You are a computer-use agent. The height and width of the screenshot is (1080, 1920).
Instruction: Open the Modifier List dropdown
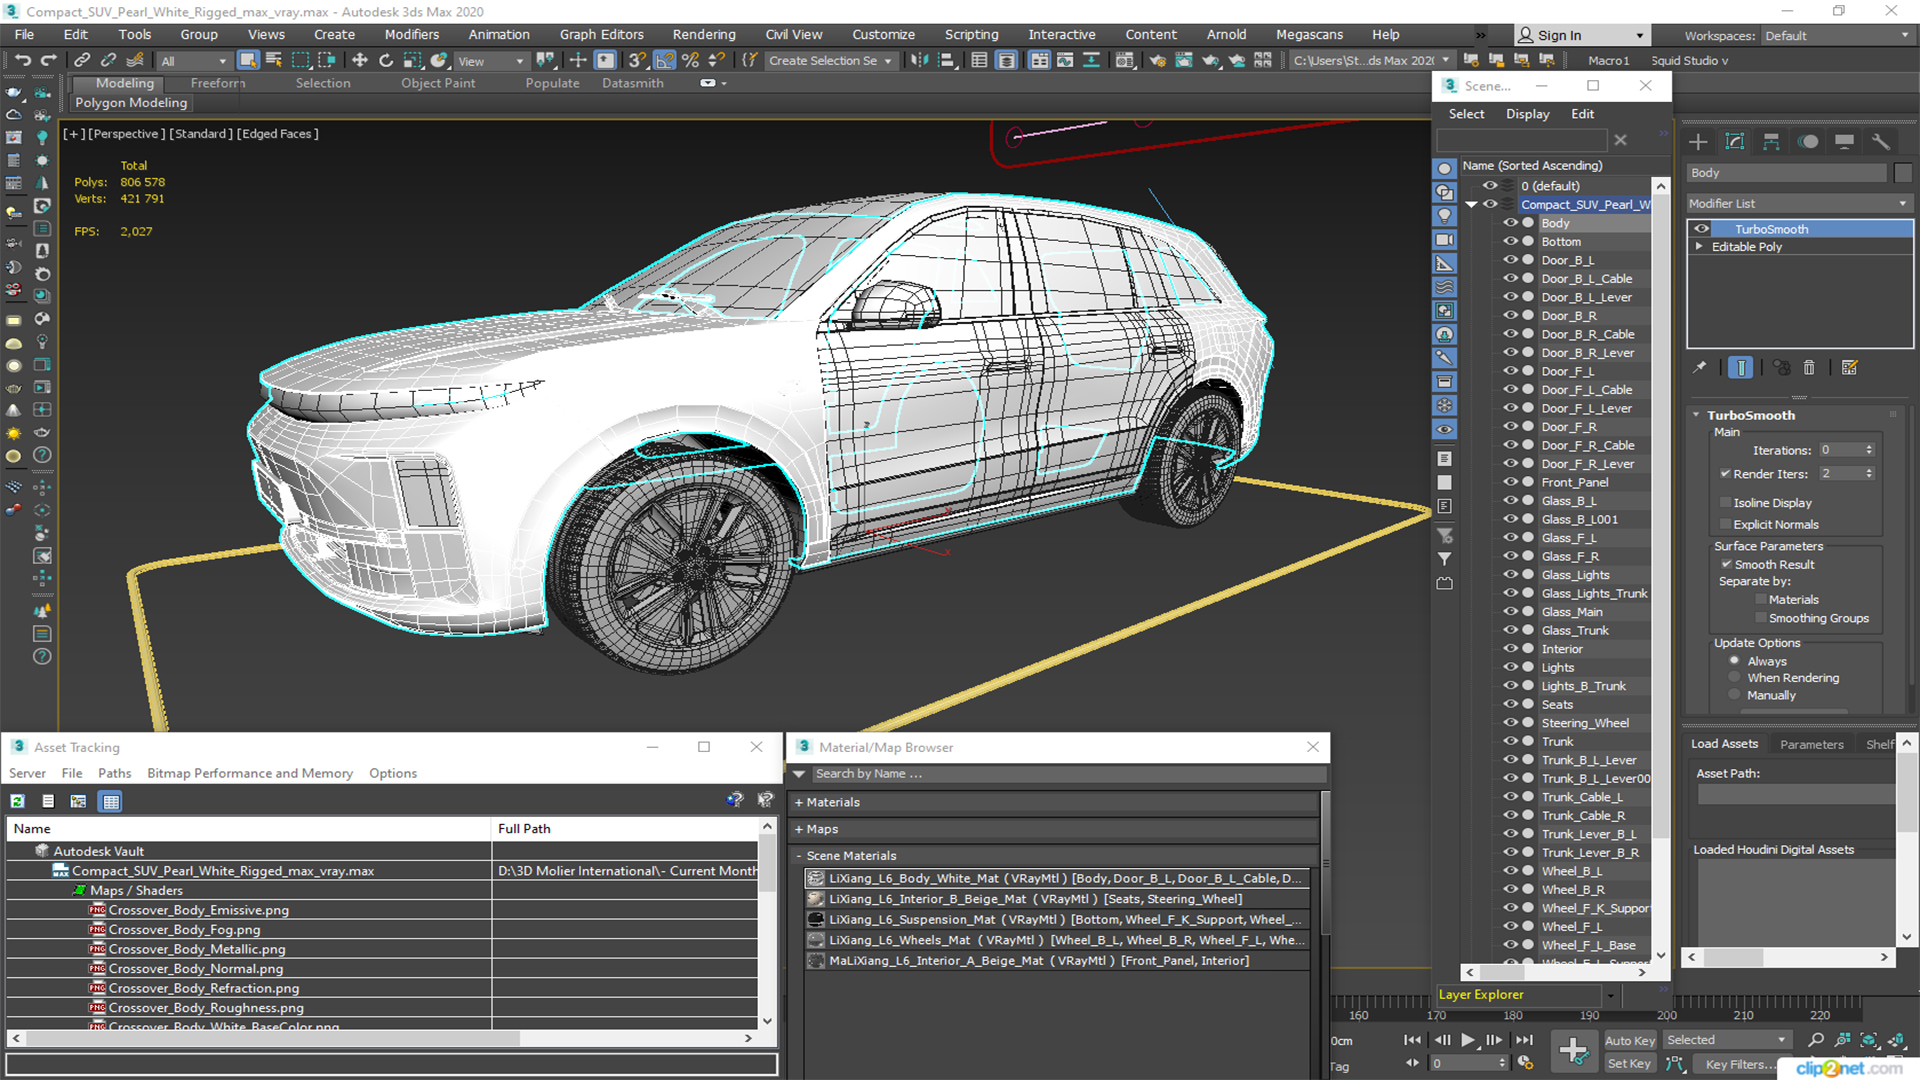coord(1798,203)
